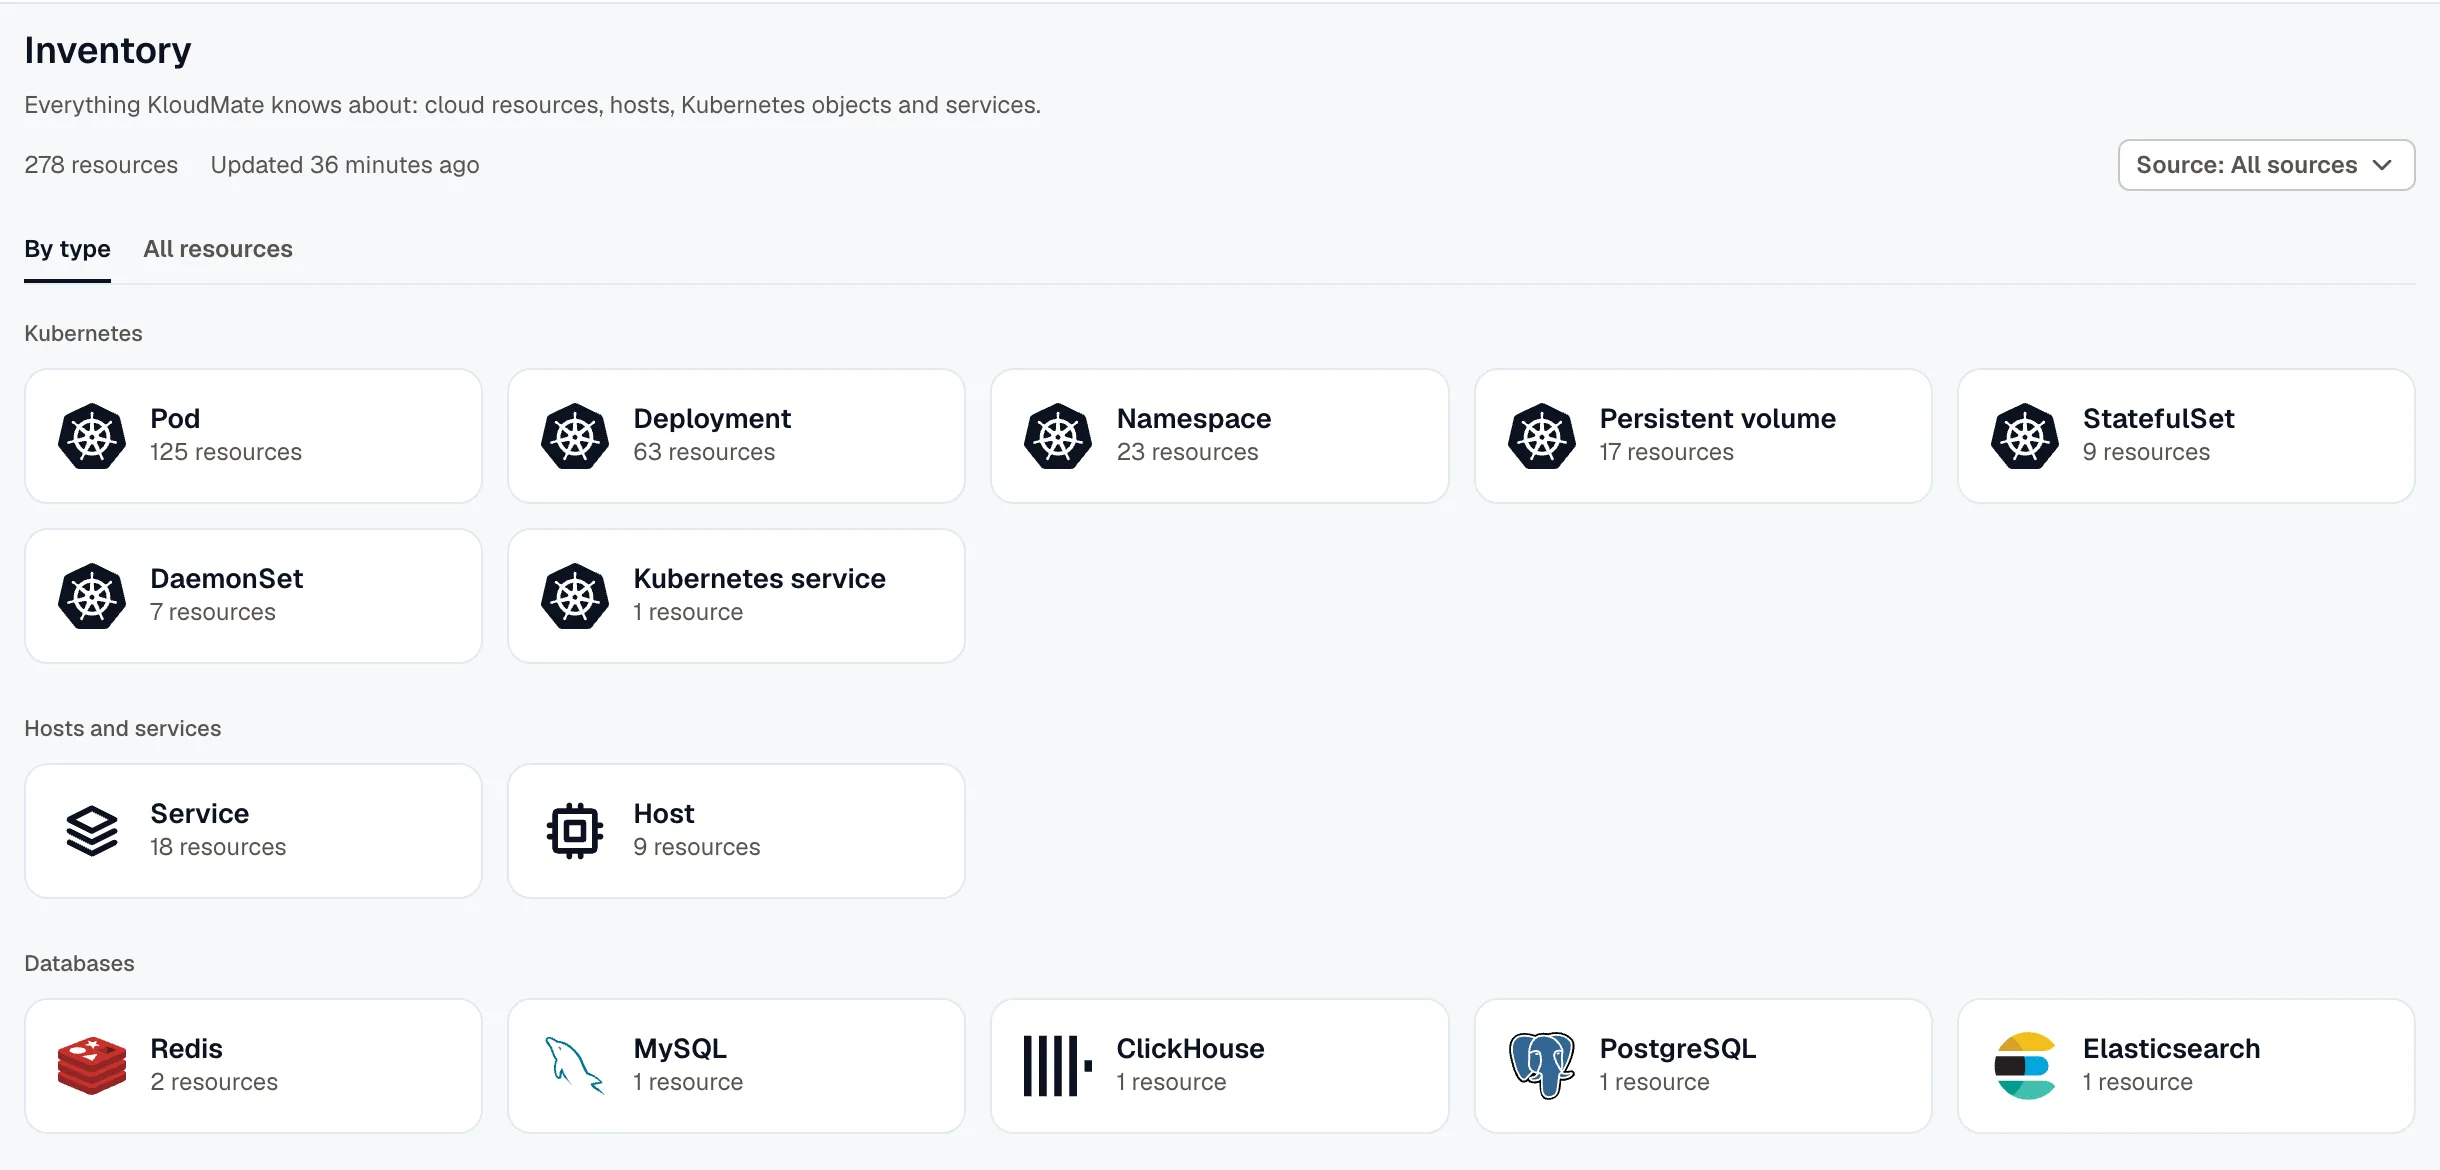
Task: Click the MySQL dolphin logo
Action: click(x=575, y=1066)
